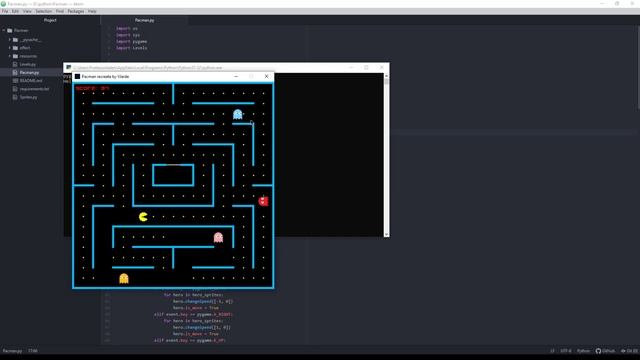Expand the effect folder chevron
Screen dimensions: 640x360
[x=10, y=48]
